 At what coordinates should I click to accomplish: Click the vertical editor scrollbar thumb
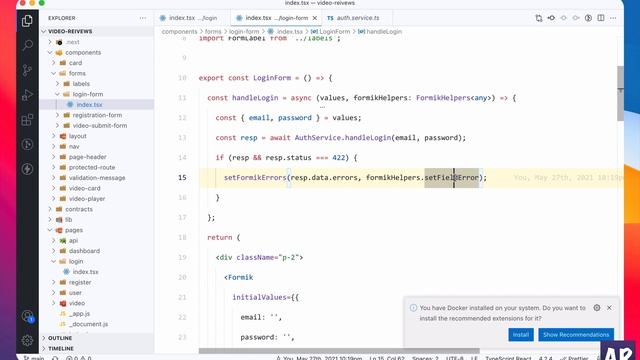(620, 93)
